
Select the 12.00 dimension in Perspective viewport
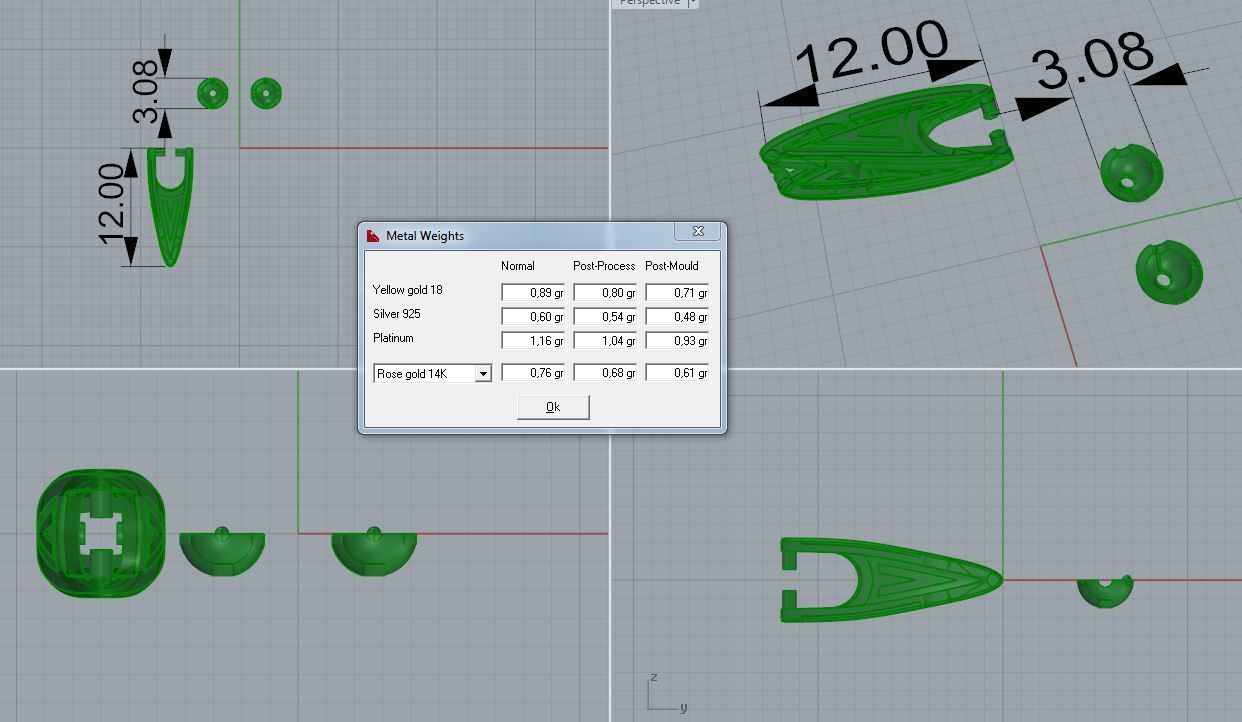[872, 52]
